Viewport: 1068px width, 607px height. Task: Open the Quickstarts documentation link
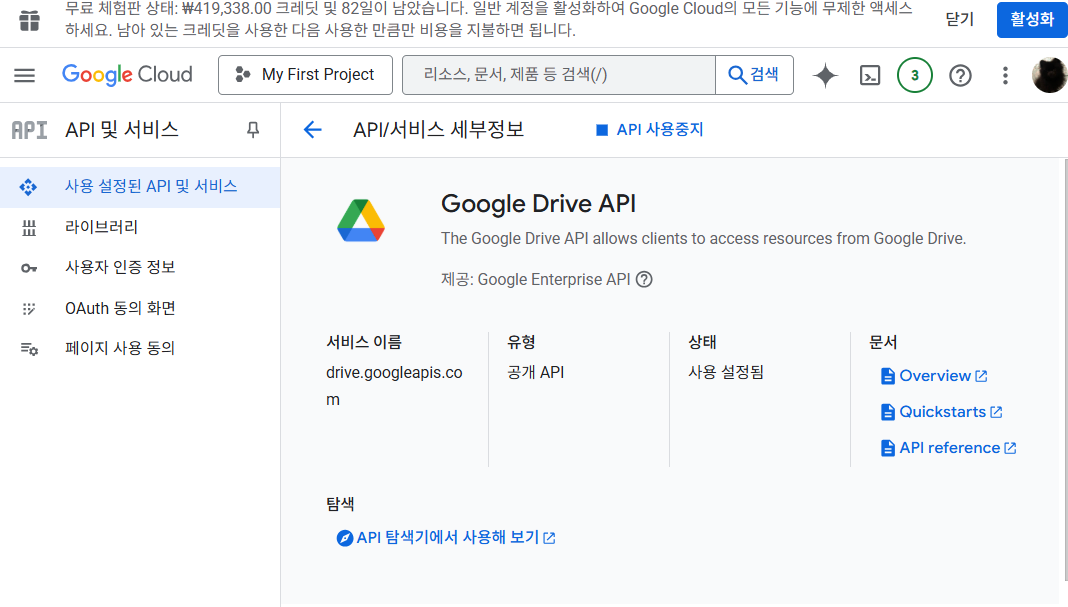pyautogui.click(x=941, y=411)
